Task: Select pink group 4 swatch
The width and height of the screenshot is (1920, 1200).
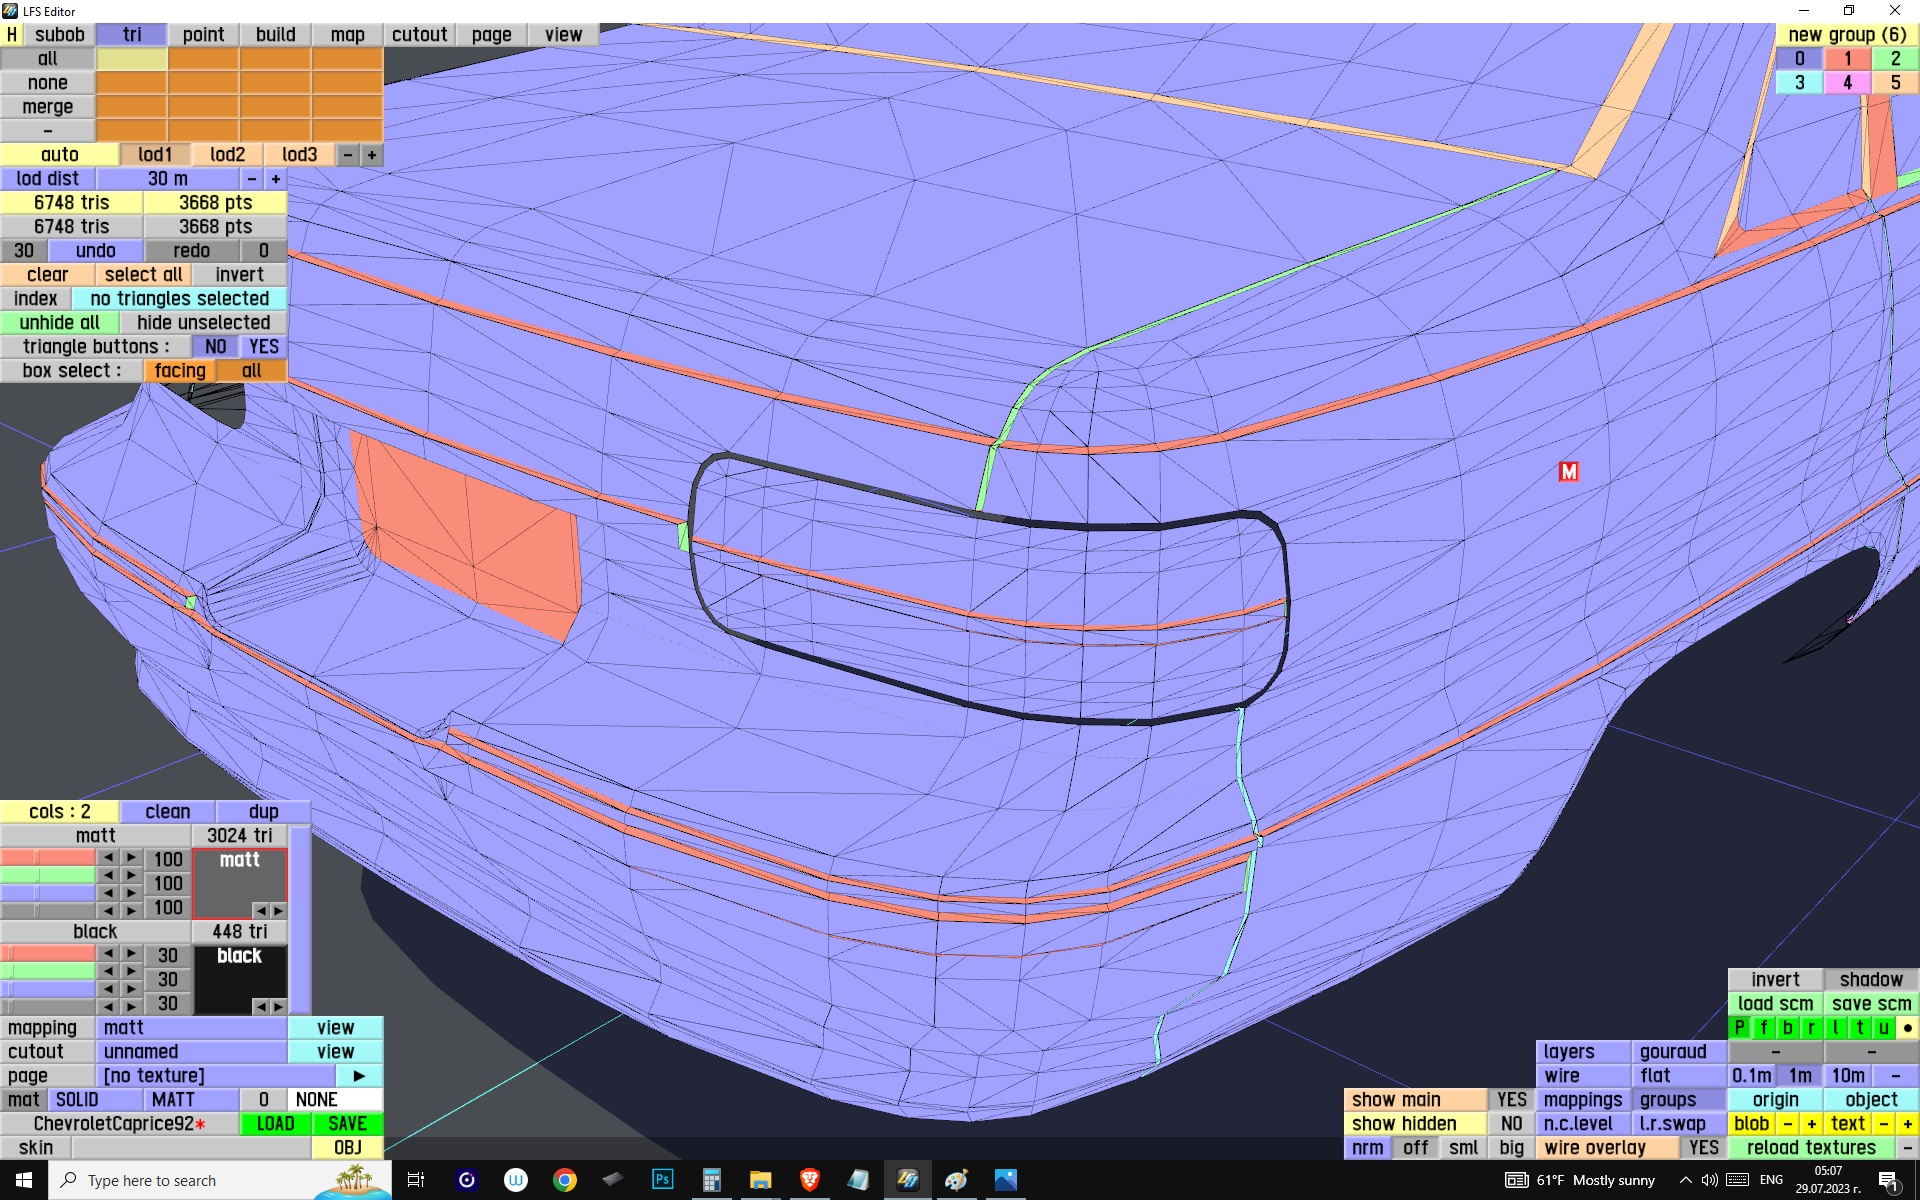Action: pos(1847,83)
